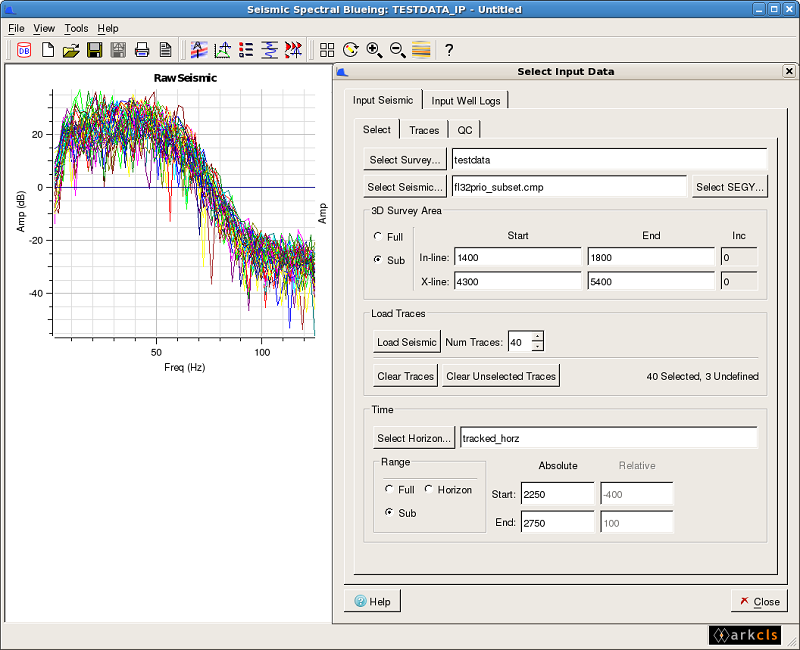This screenshot has width=800, height=650.
Task: Open a file with the folder icon
Action: click(70, 49)
